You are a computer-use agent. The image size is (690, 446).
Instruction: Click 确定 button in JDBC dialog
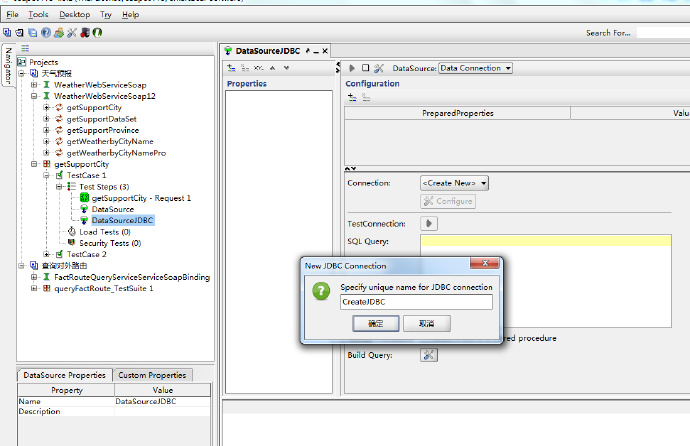pyautogui.click(x=376, y=323)
